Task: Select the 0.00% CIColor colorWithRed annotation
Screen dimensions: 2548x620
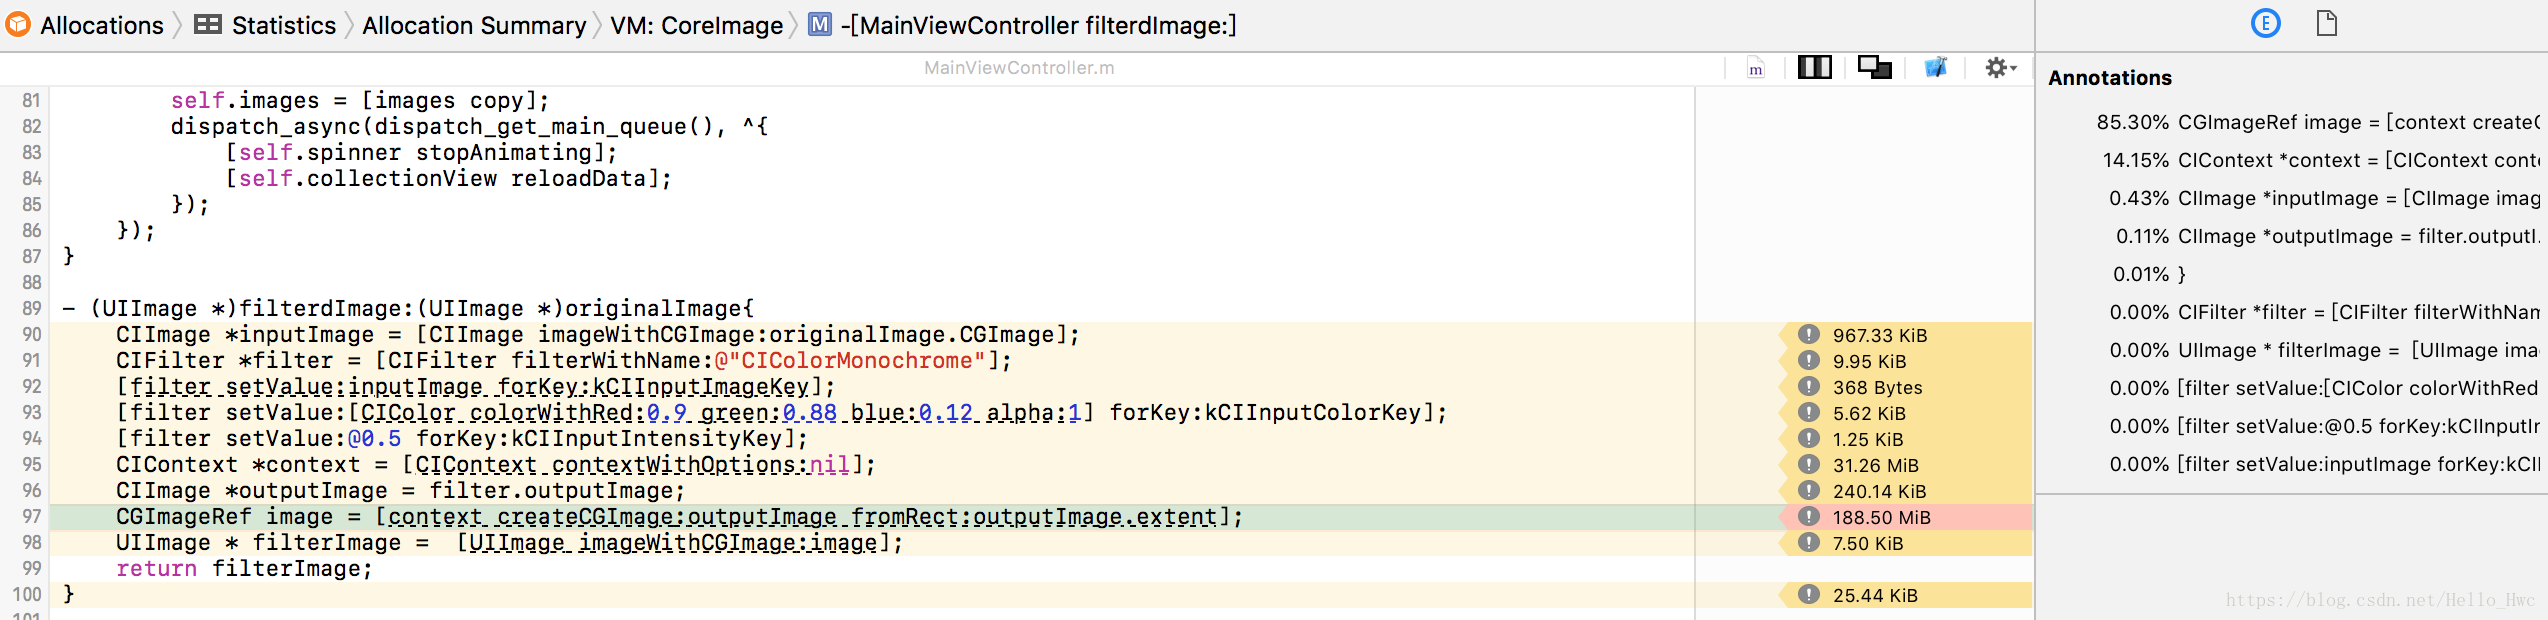Action: [x=2324, y=388]
